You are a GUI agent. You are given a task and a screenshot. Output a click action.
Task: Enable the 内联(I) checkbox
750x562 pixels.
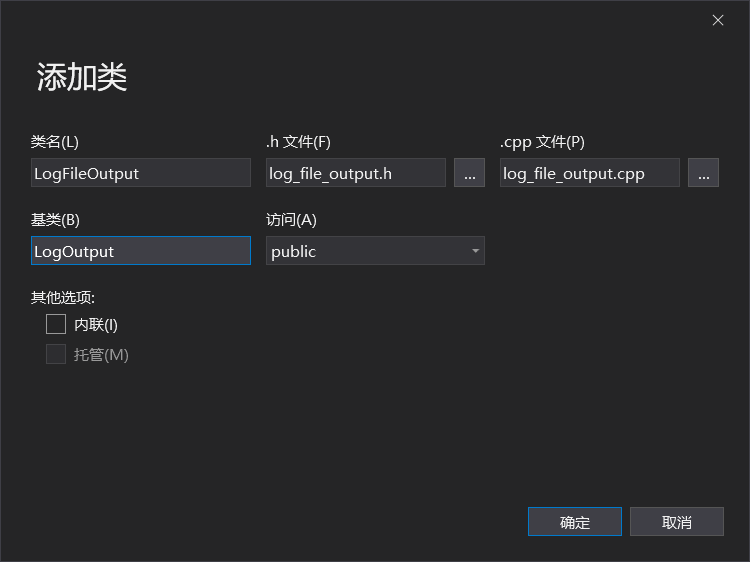[x=56, y=324]
